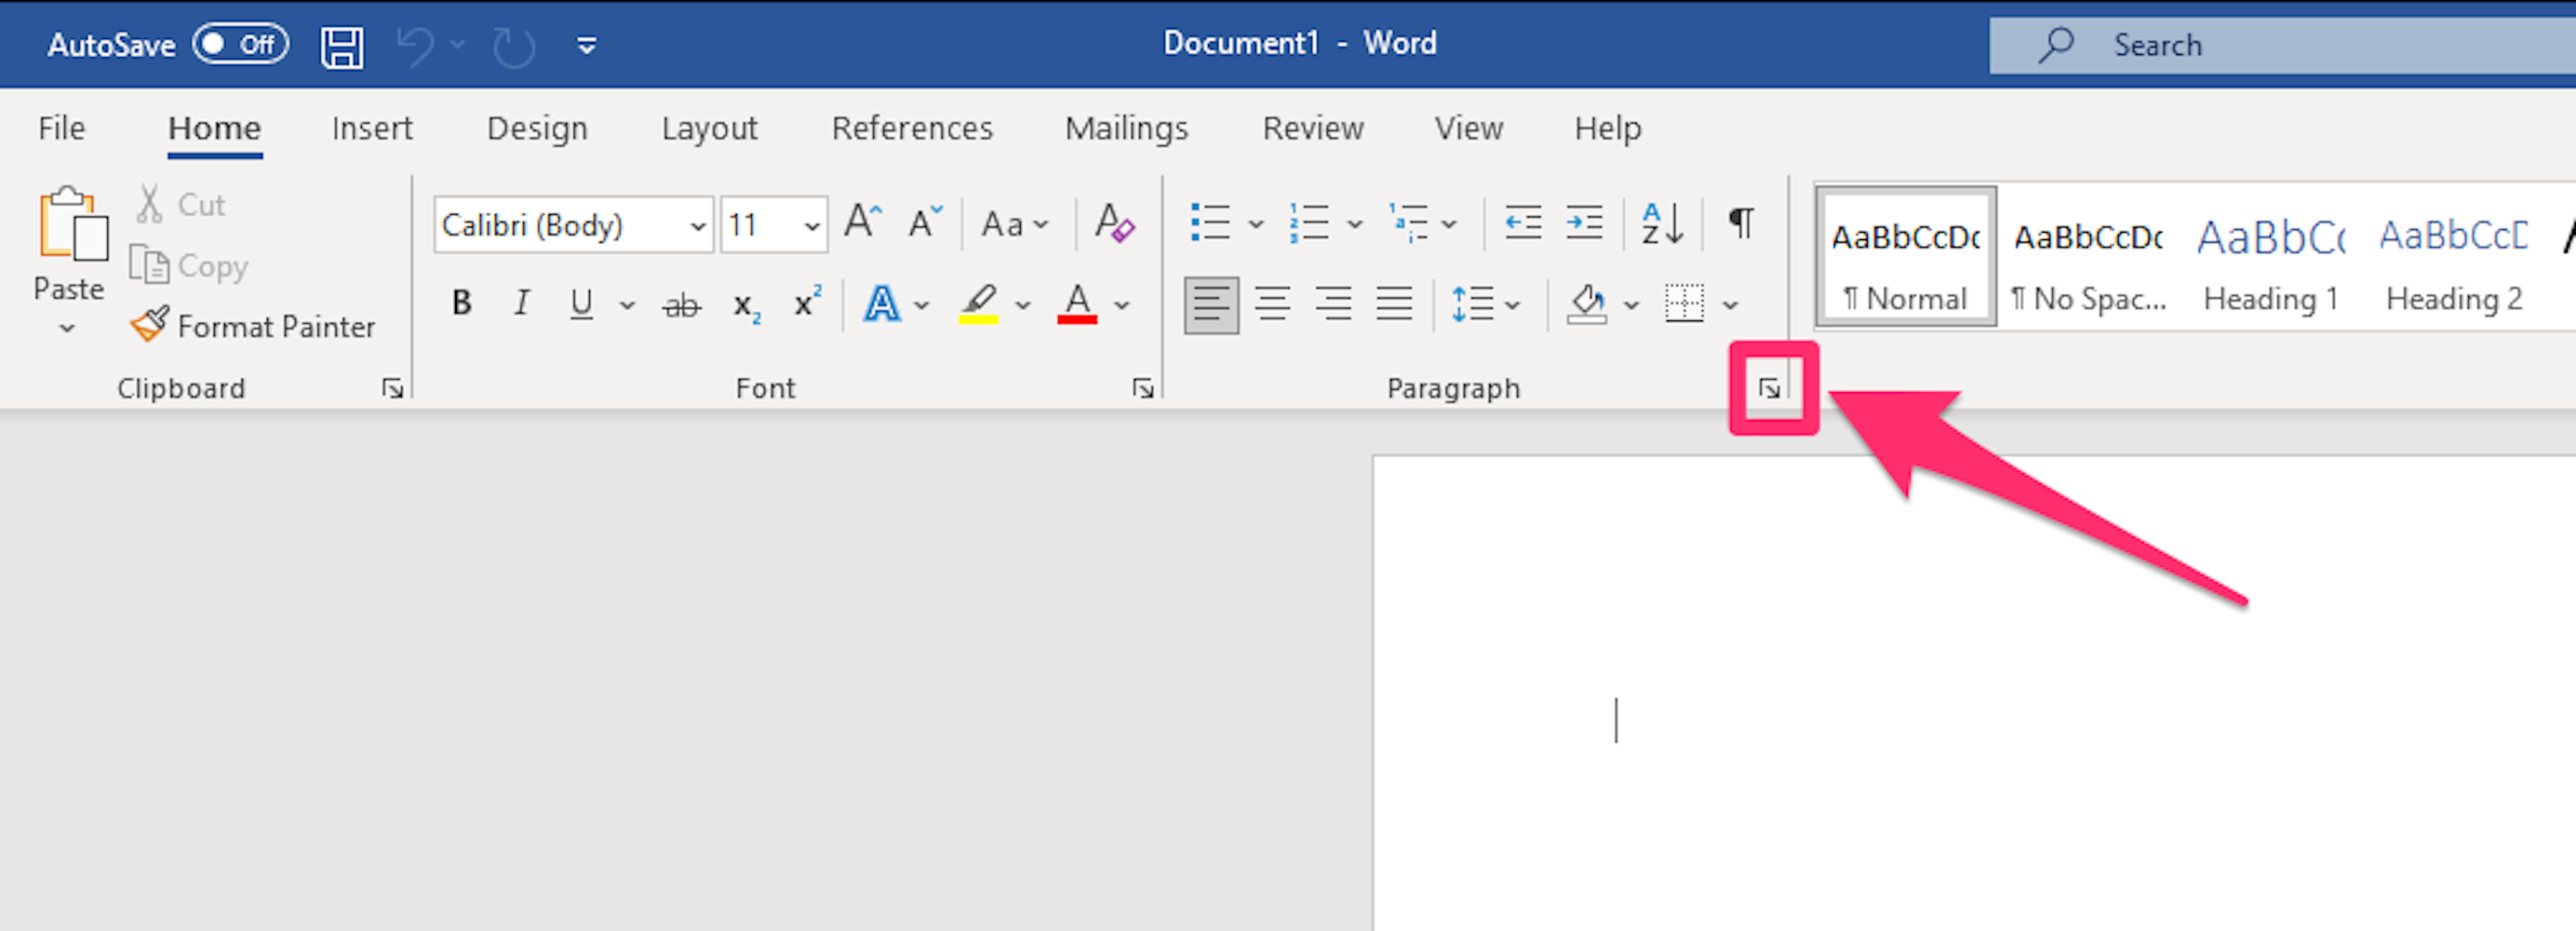Click the Undo arrow icon

[x=416, y=46]
